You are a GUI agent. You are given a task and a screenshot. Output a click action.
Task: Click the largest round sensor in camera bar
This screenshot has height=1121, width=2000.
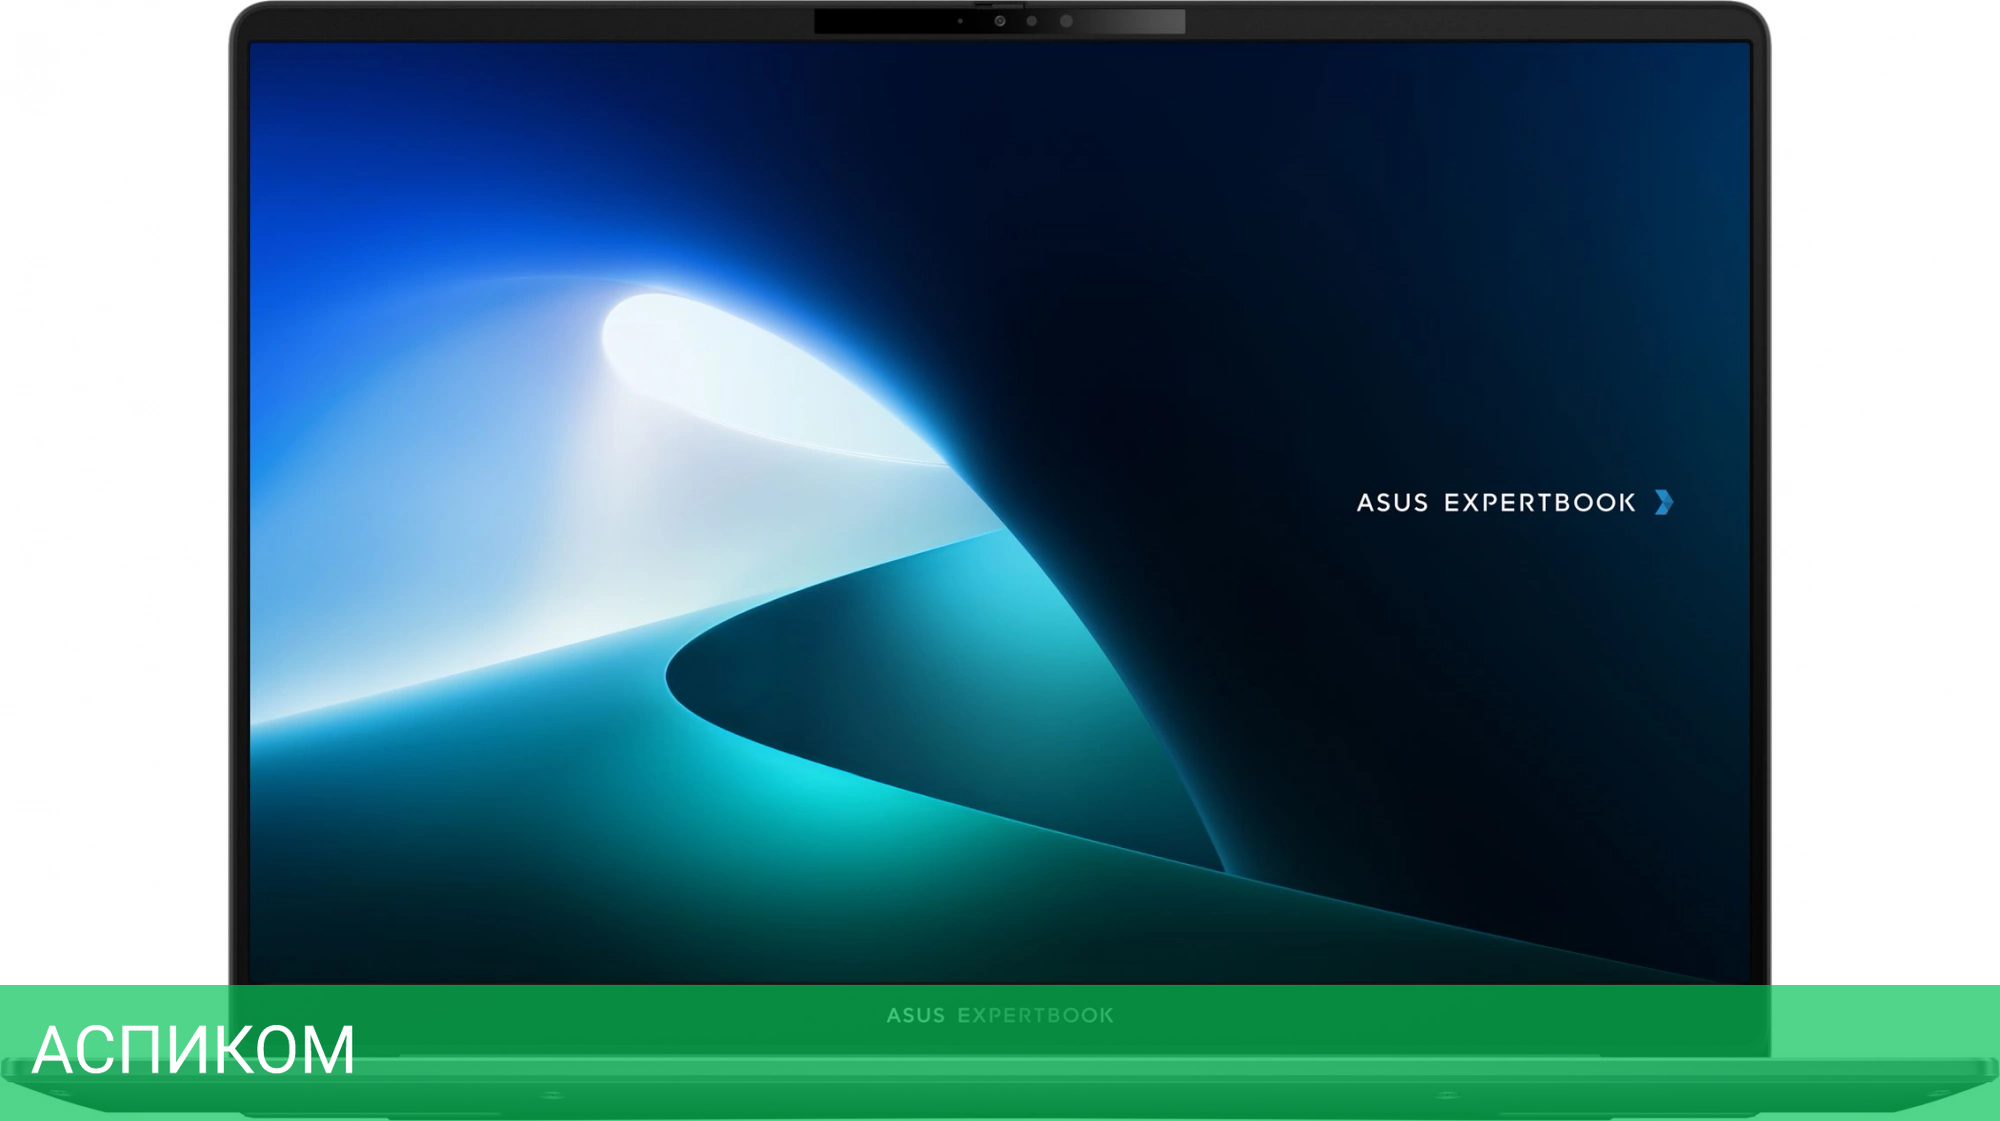[x=1066, y=21]
